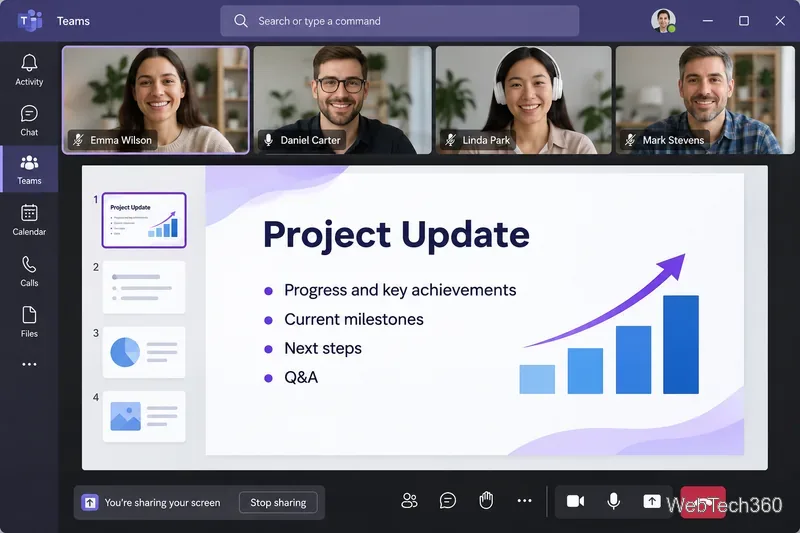The image size is (800, 533).
Task: Open the Chat section in sidebar
Action: pyautogui.click(x=29, y=120)
